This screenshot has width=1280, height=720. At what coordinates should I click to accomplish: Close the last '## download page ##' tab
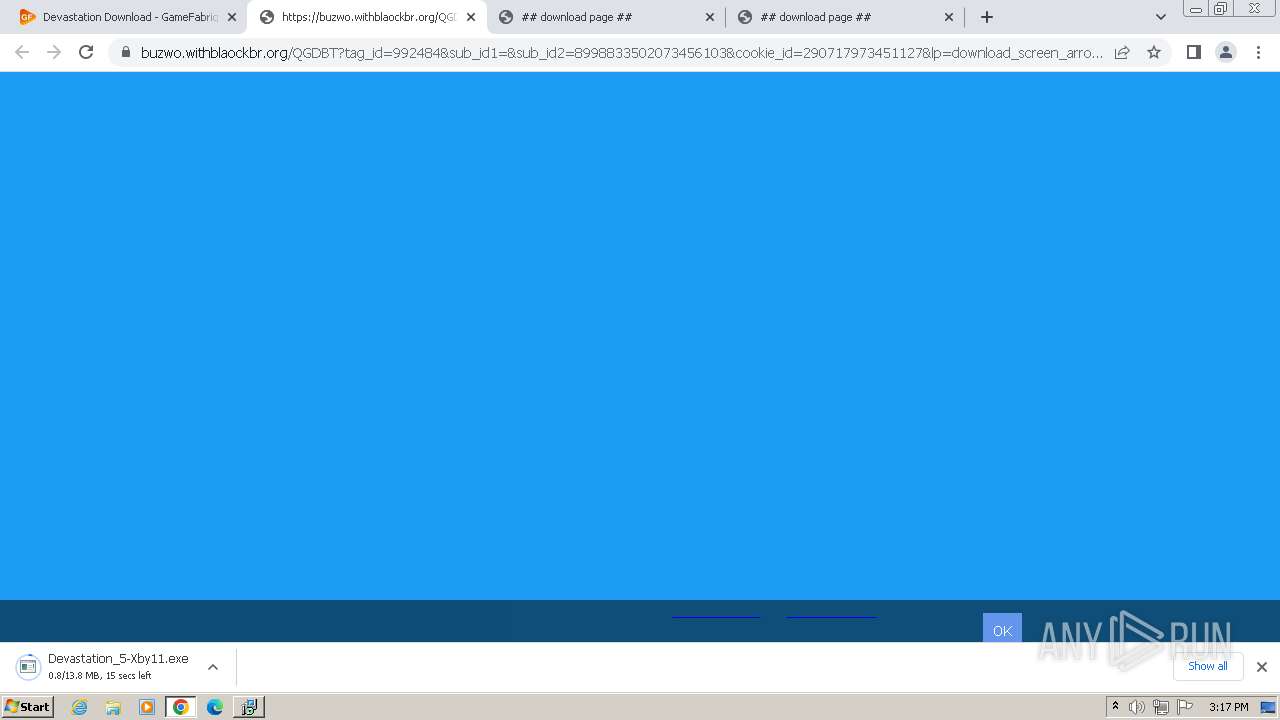pyautogui.click(x=949, y=17)
